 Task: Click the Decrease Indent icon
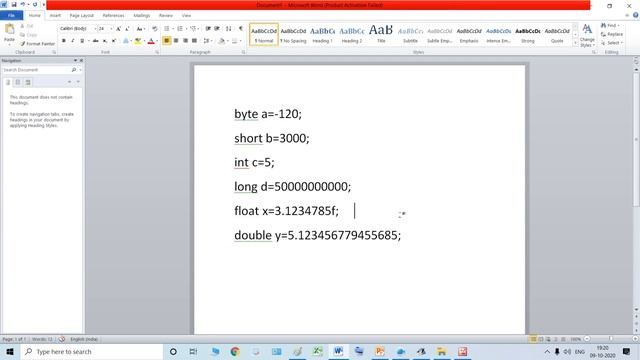tap(208, 29)
